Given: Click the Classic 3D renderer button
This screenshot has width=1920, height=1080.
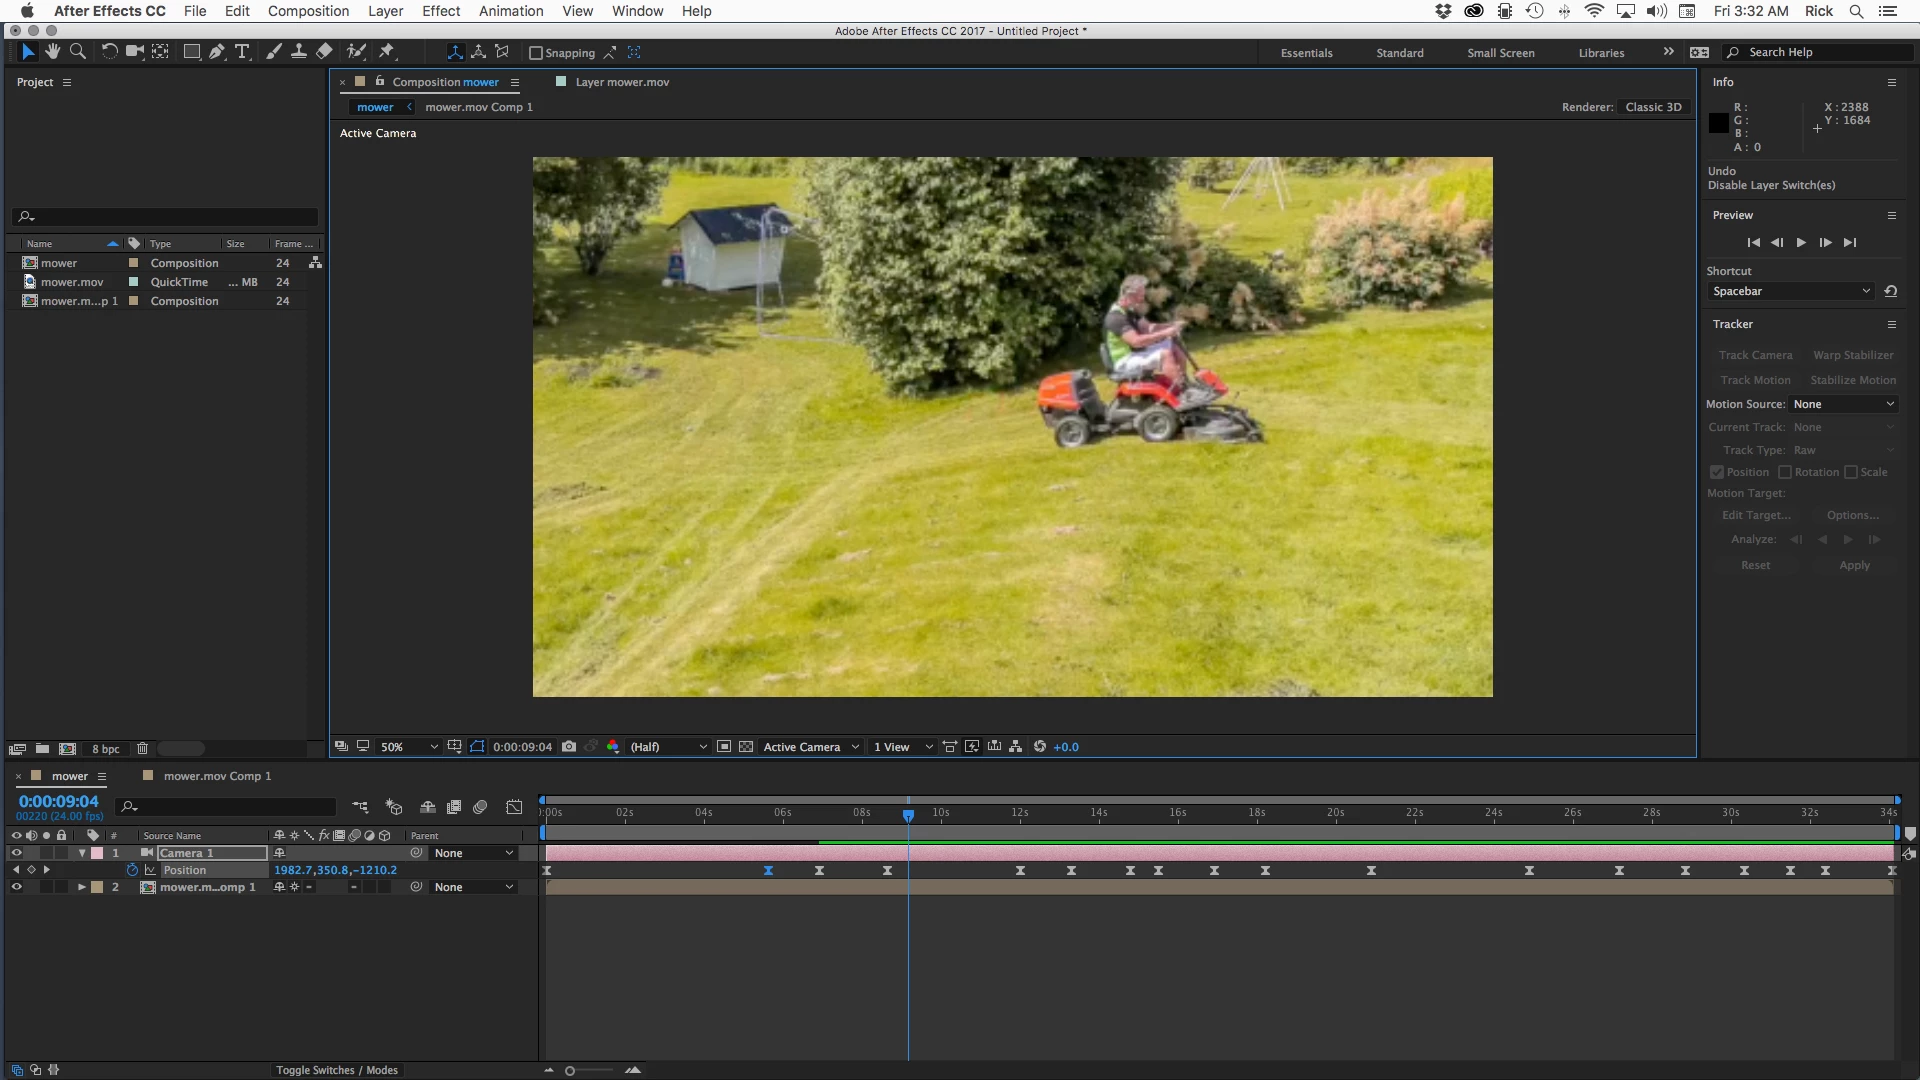Looking at the screenshot, I should [x=1653, y=107].
